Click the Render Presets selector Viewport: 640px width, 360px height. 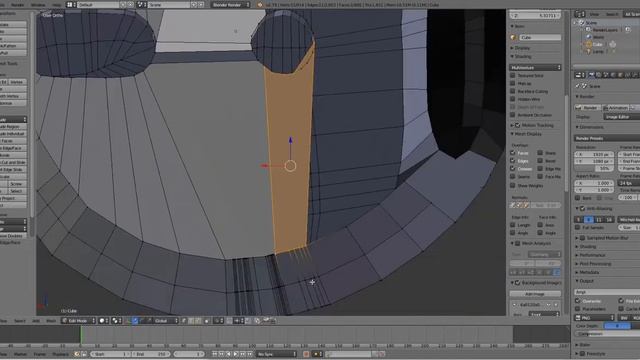coord(607,138)
